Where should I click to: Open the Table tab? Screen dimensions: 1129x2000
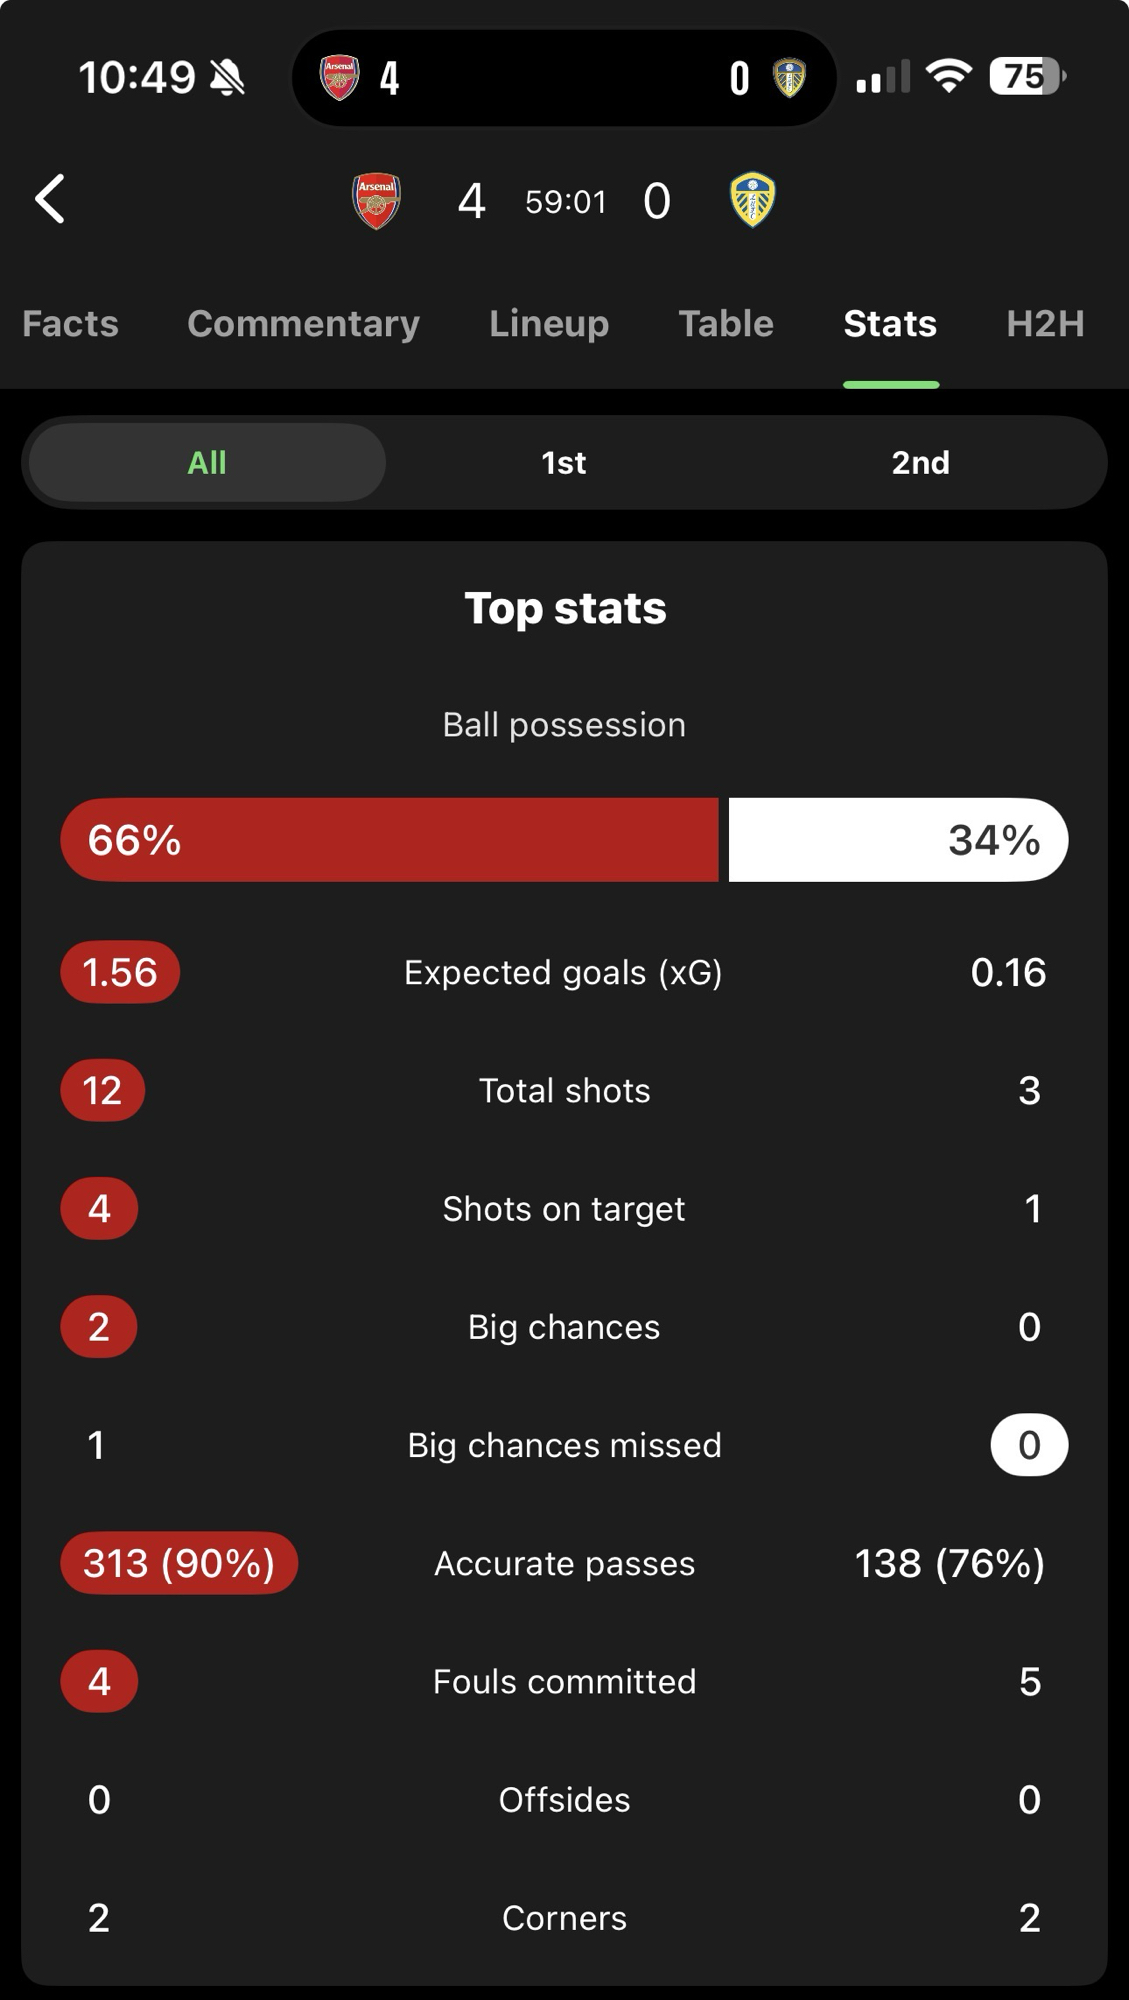(x=726, y=324)
